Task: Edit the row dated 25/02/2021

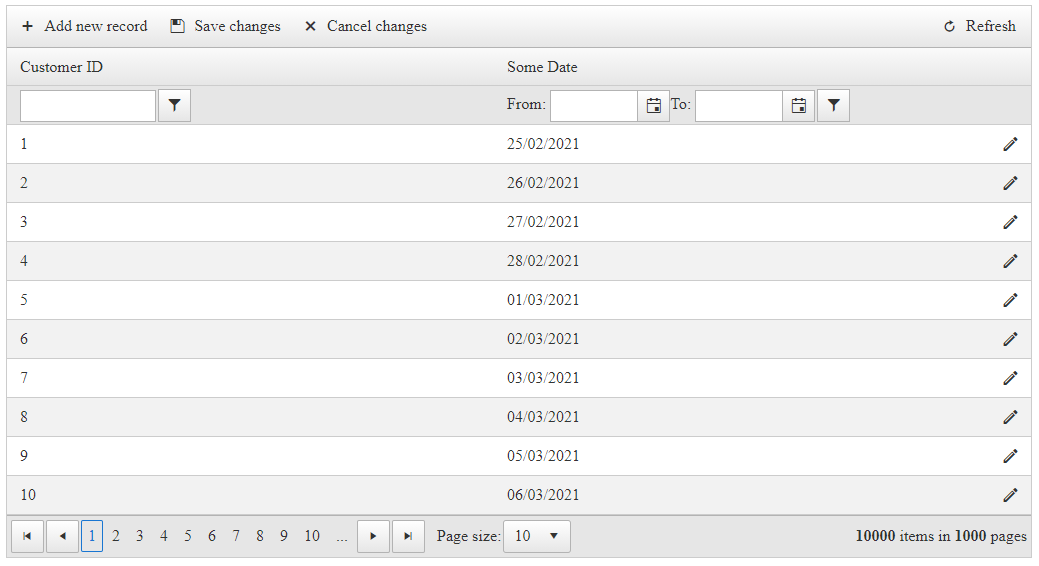Action: click(1010, 144)
